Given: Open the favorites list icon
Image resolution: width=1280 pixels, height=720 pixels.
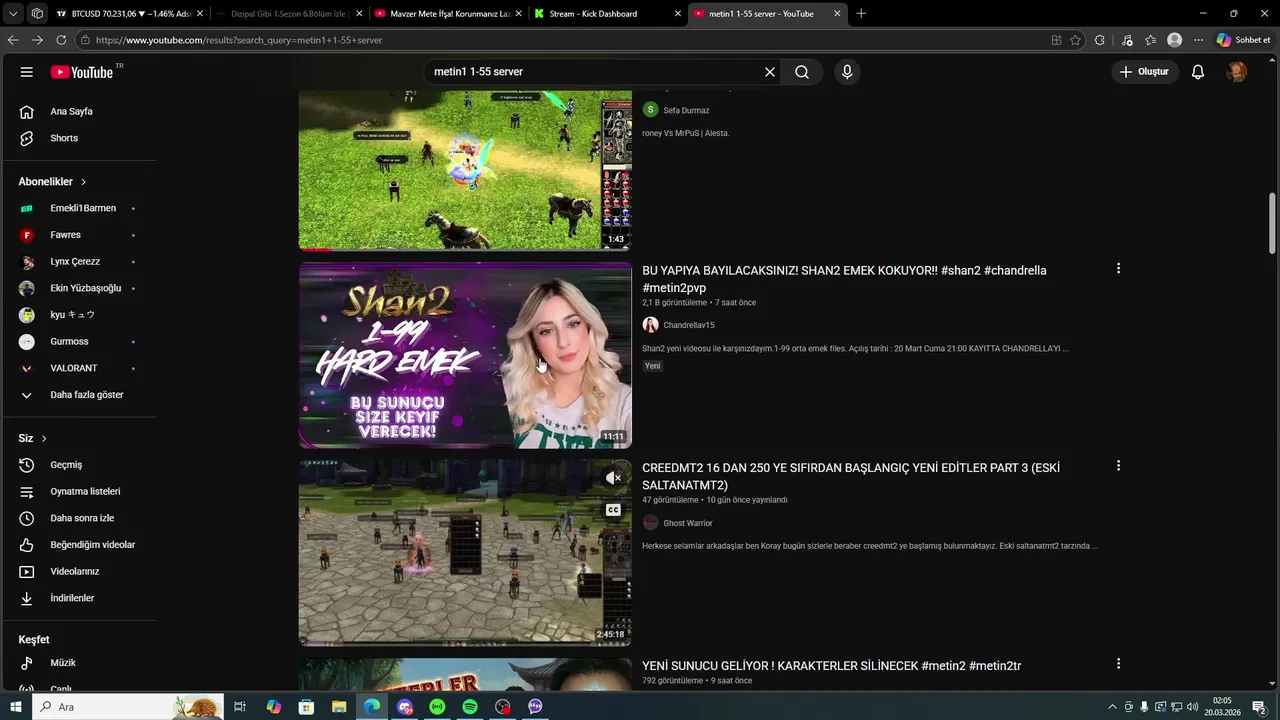Looking at the screenshot, I should [1151, 40].
